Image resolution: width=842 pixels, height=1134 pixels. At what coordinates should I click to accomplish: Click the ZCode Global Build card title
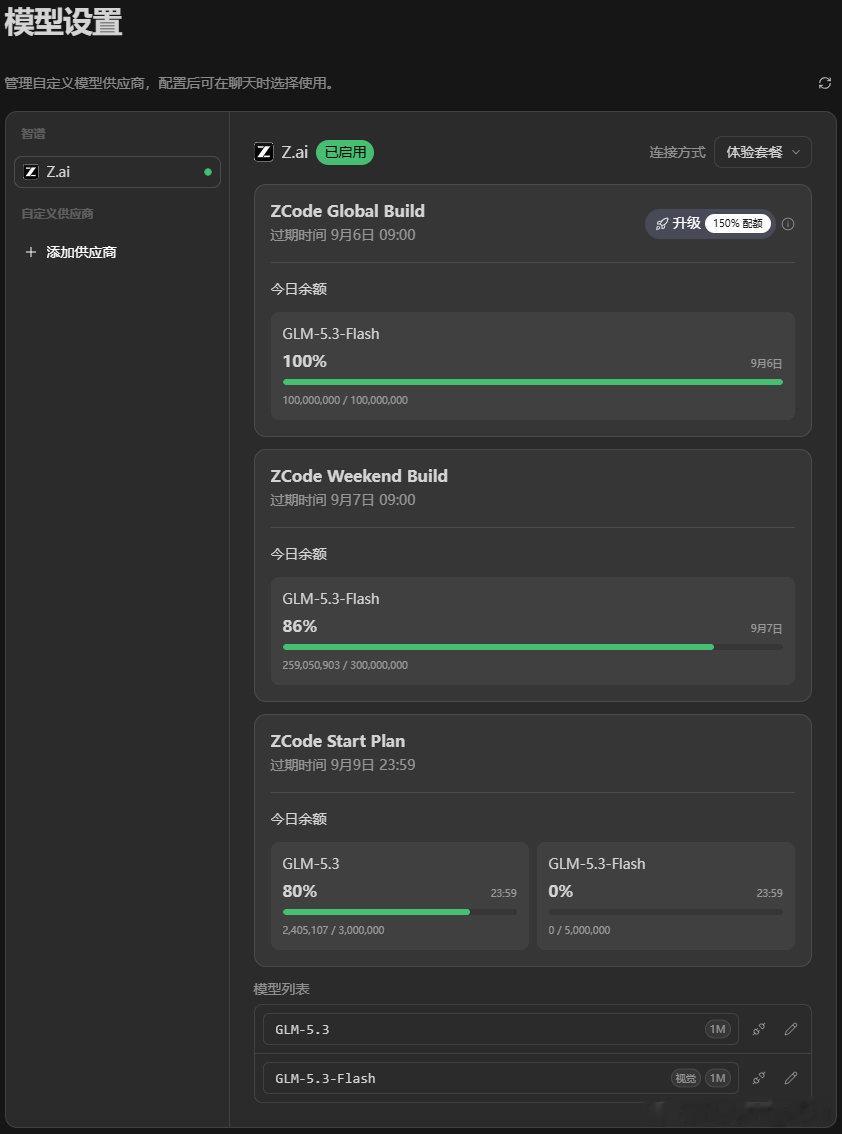(x=347, y=211)
